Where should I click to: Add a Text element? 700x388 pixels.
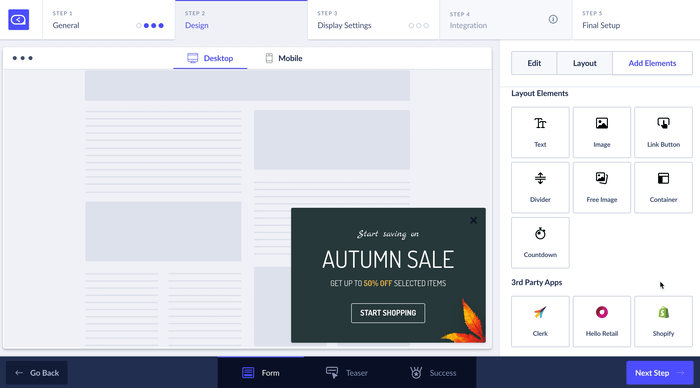tap(540, 132)
